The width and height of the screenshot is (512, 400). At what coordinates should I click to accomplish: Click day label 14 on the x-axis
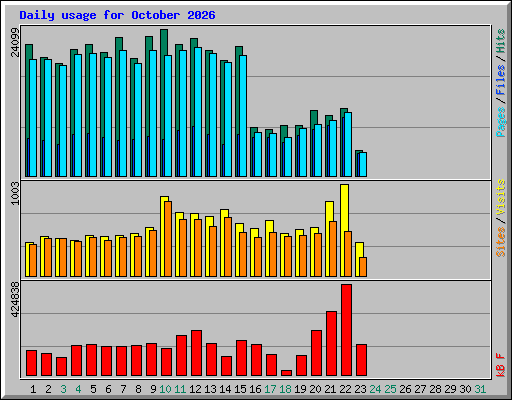pos(225,389)
